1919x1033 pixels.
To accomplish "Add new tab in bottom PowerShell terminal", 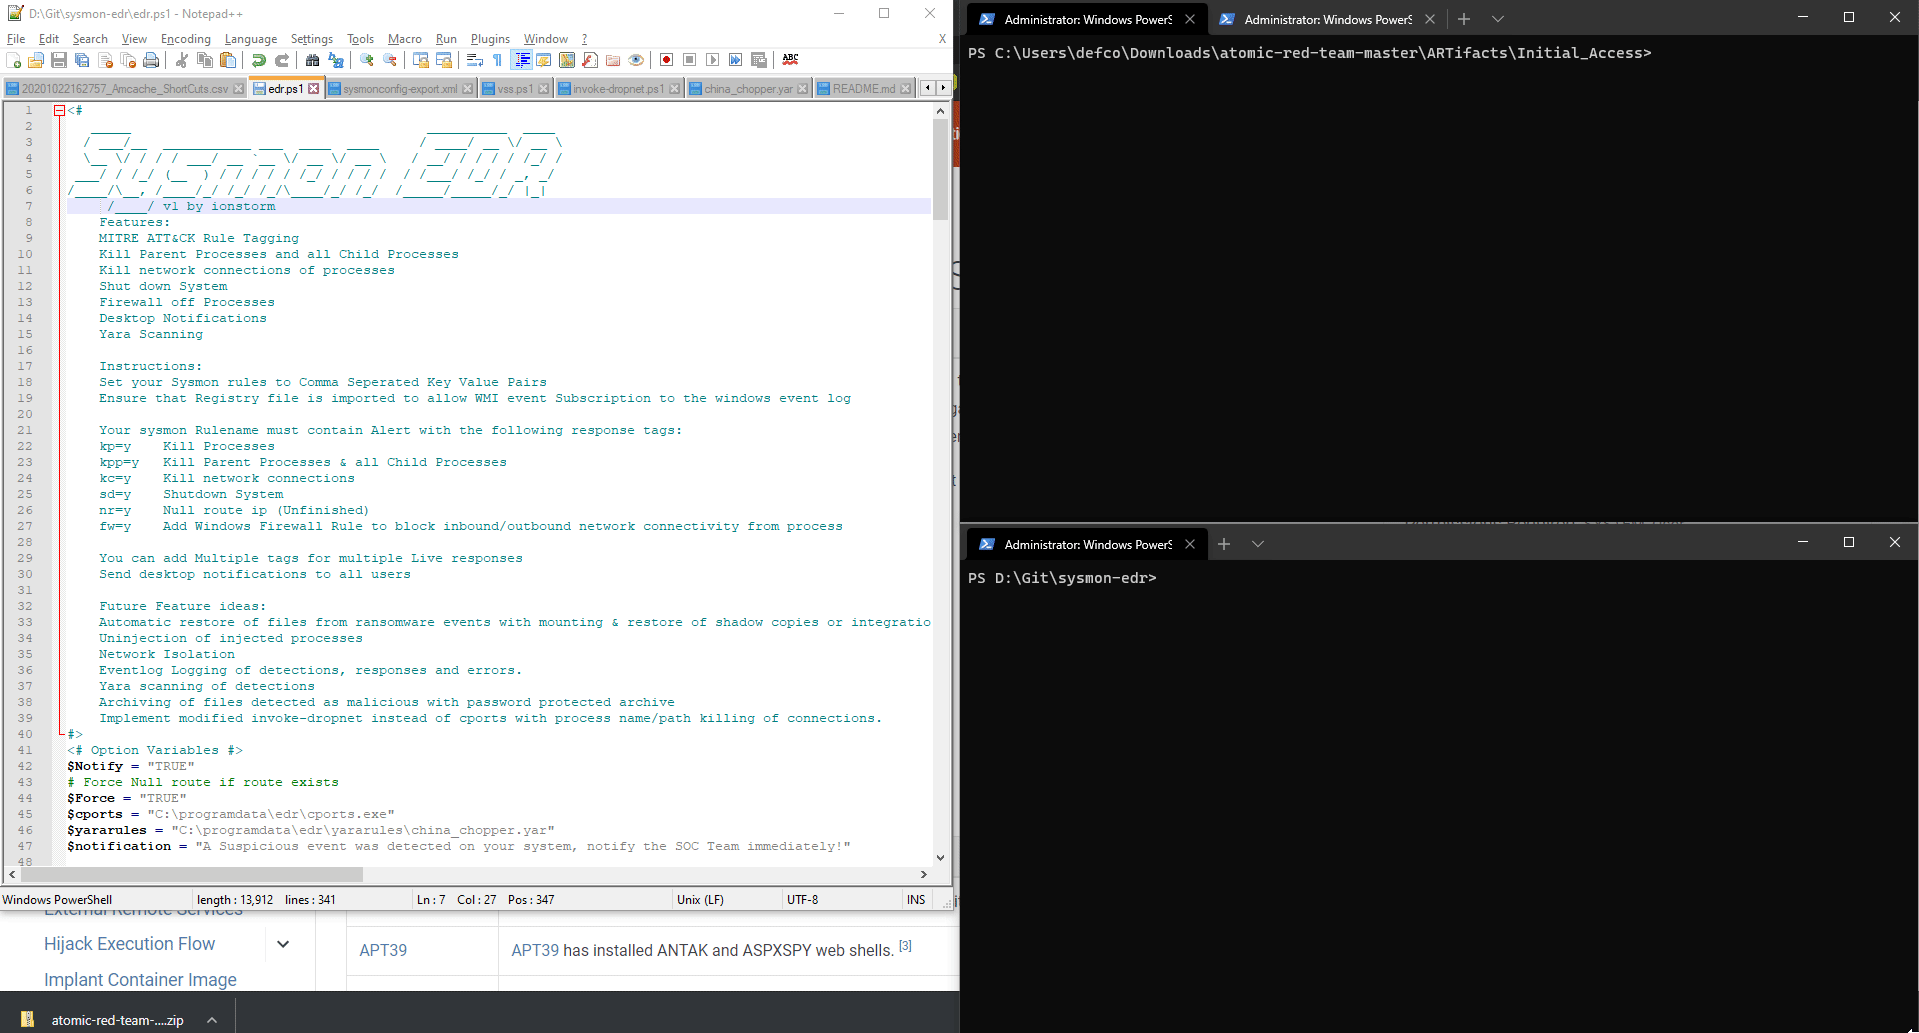I will point(1224,544).
